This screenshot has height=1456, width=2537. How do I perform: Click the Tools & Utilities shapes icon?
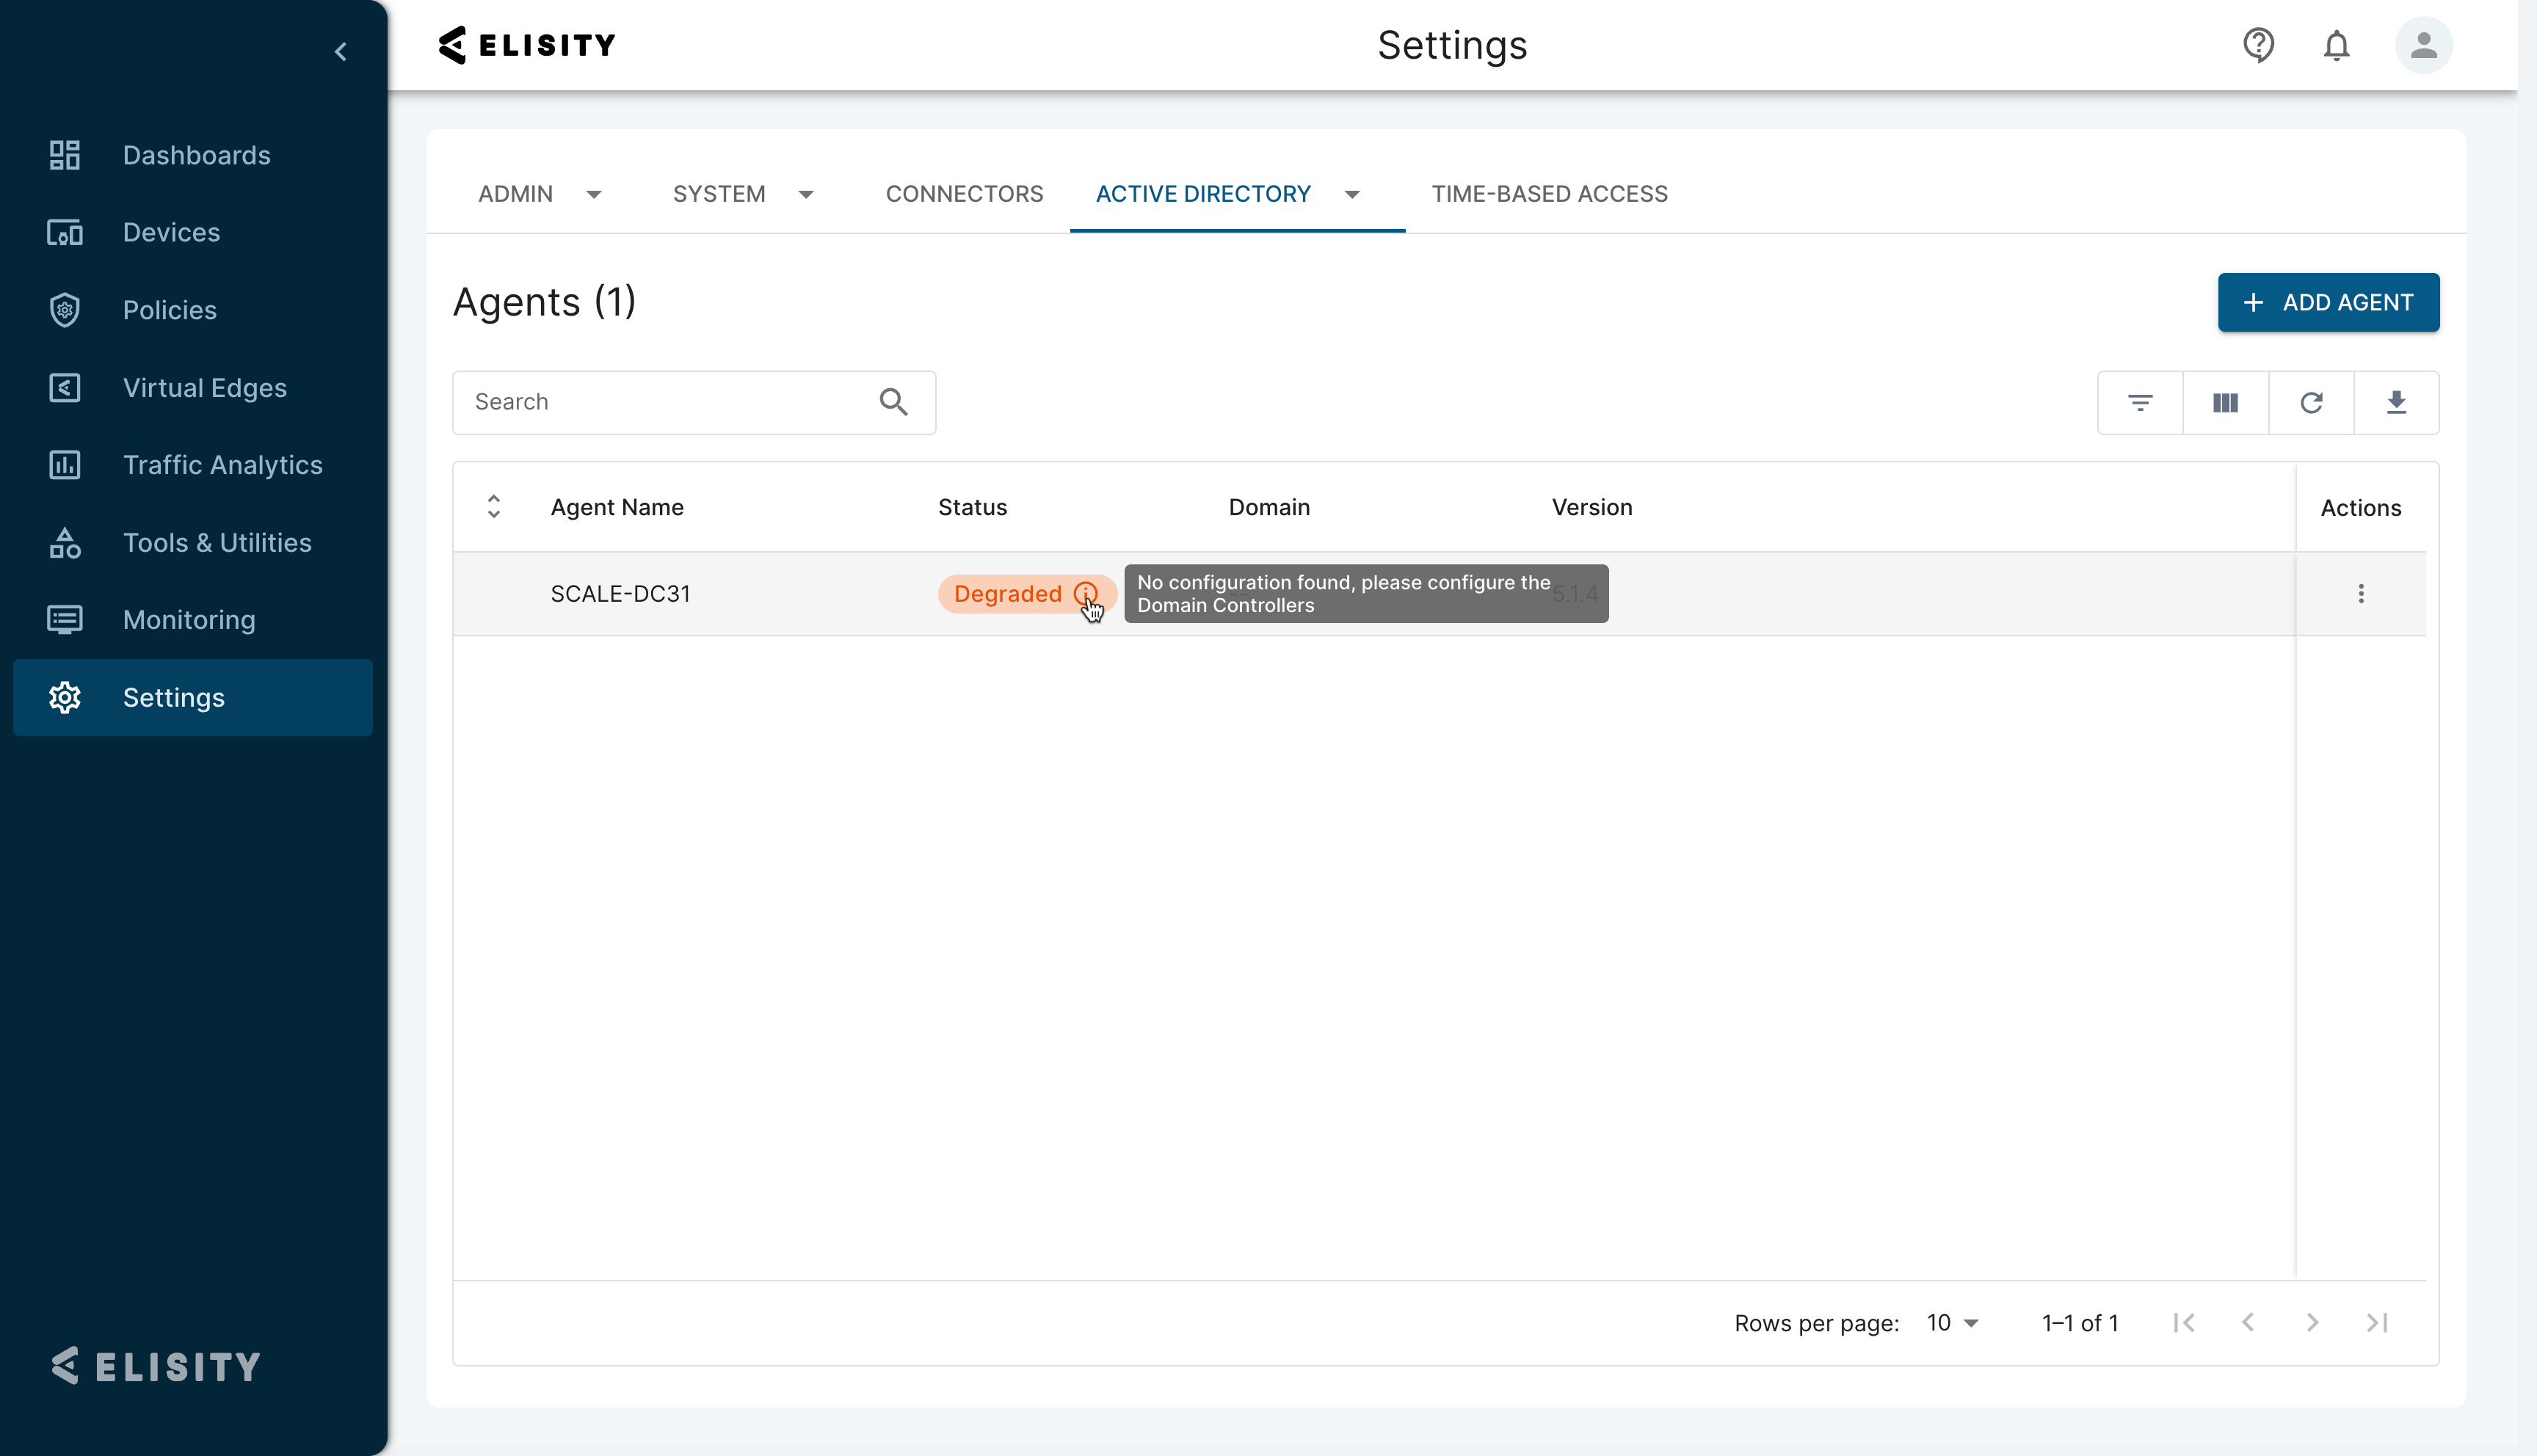point(65,543)
